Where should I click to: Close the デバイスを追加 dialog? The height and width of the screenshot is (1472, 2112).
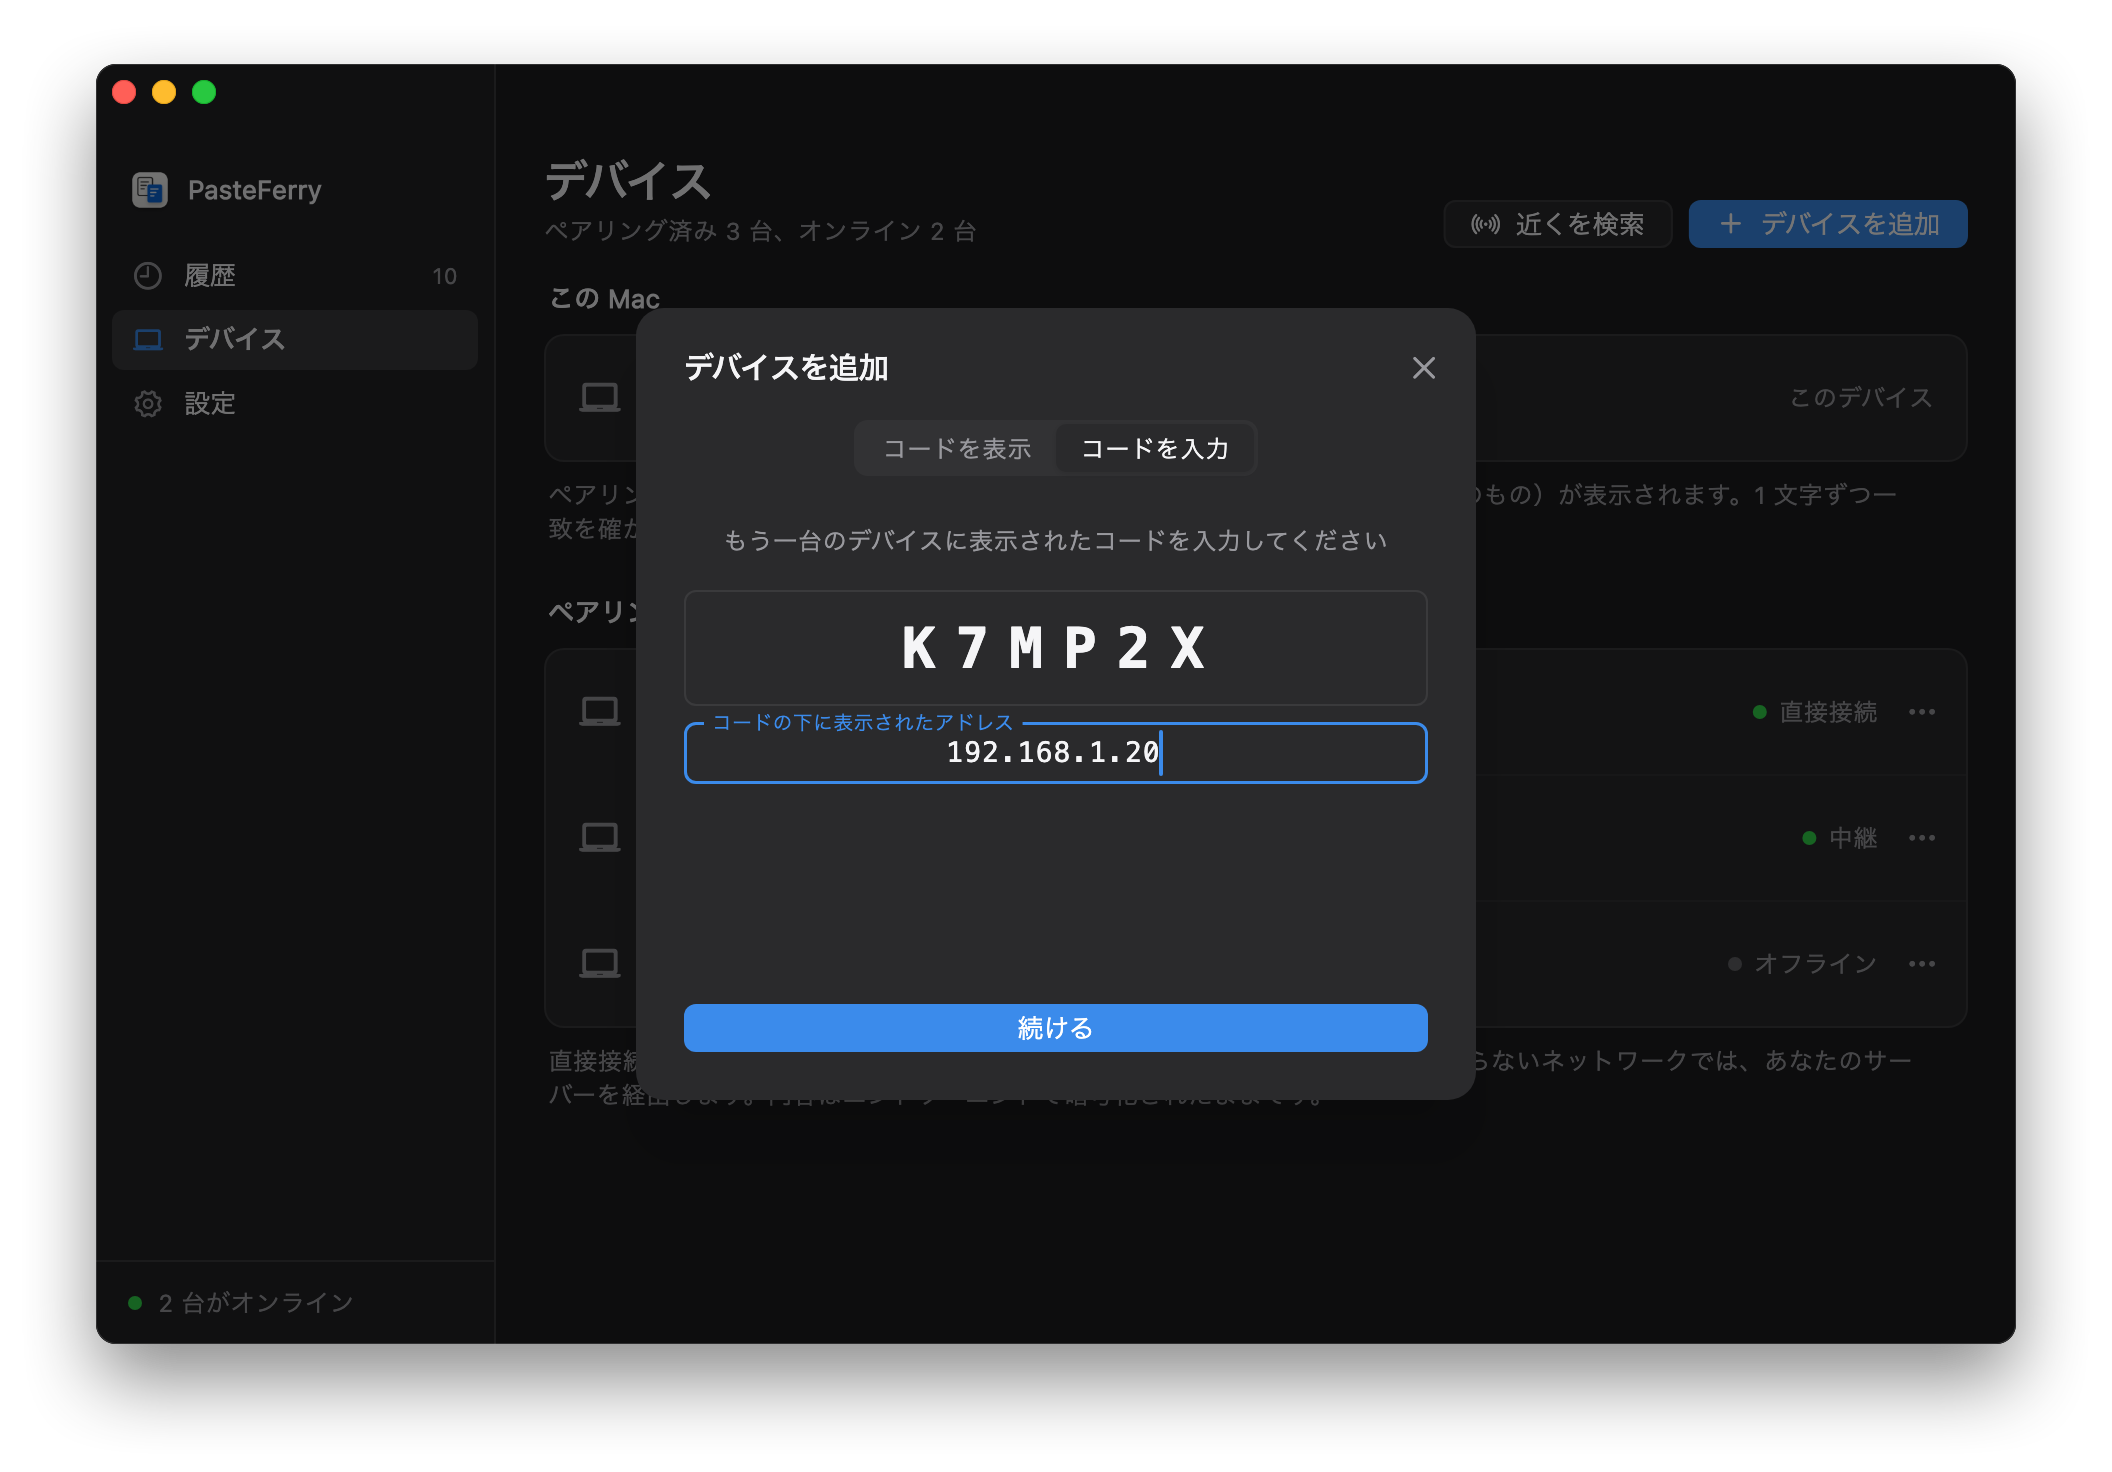point(1423,368)
